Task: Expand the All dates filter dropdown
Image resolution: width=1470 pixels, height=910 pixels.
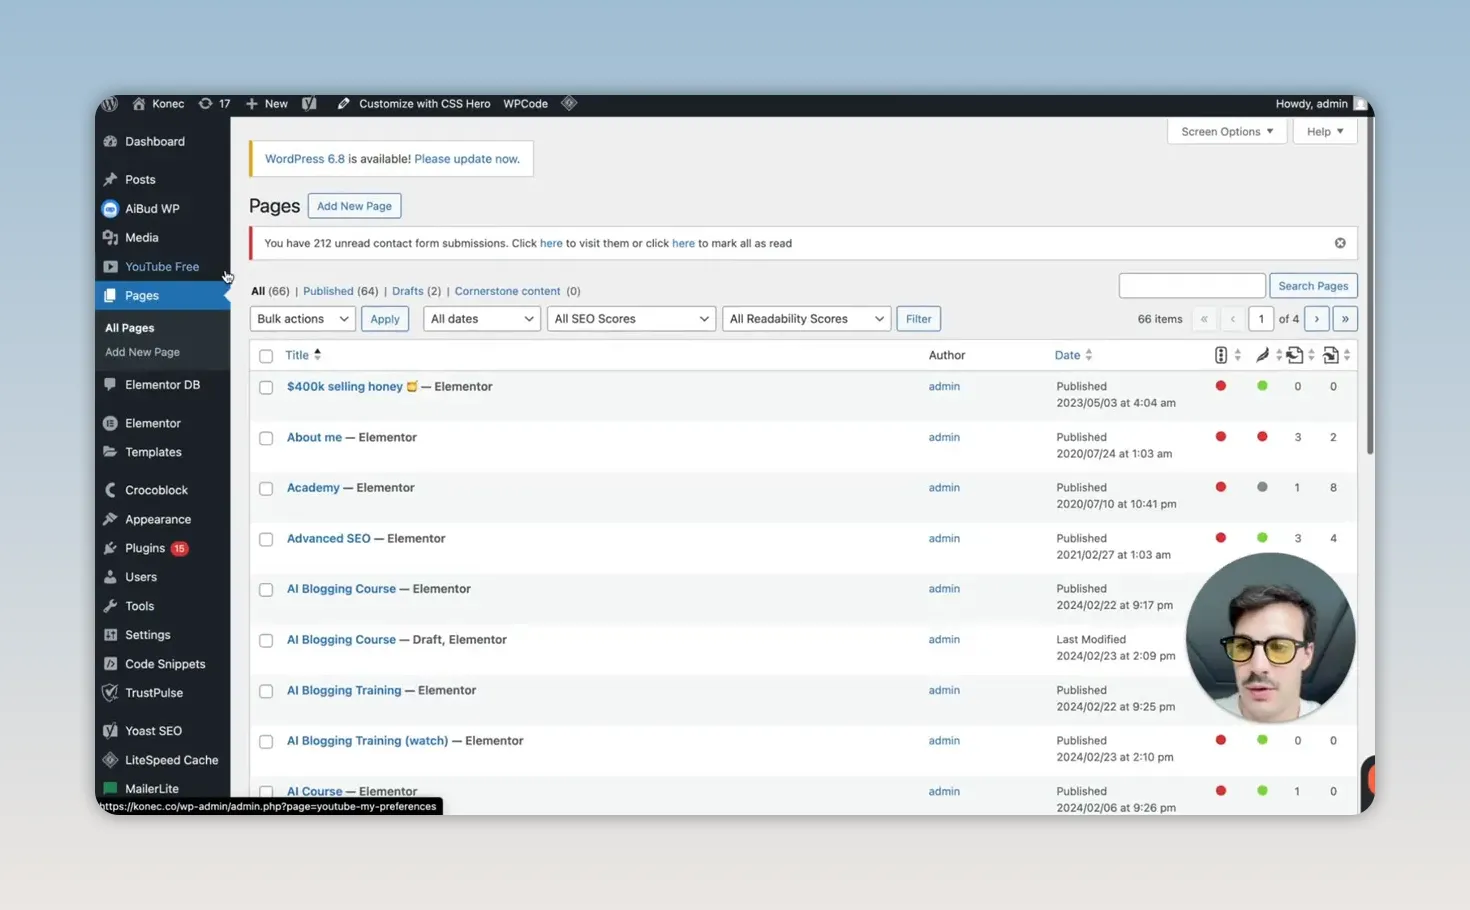Action: click(x=482, y=319)
